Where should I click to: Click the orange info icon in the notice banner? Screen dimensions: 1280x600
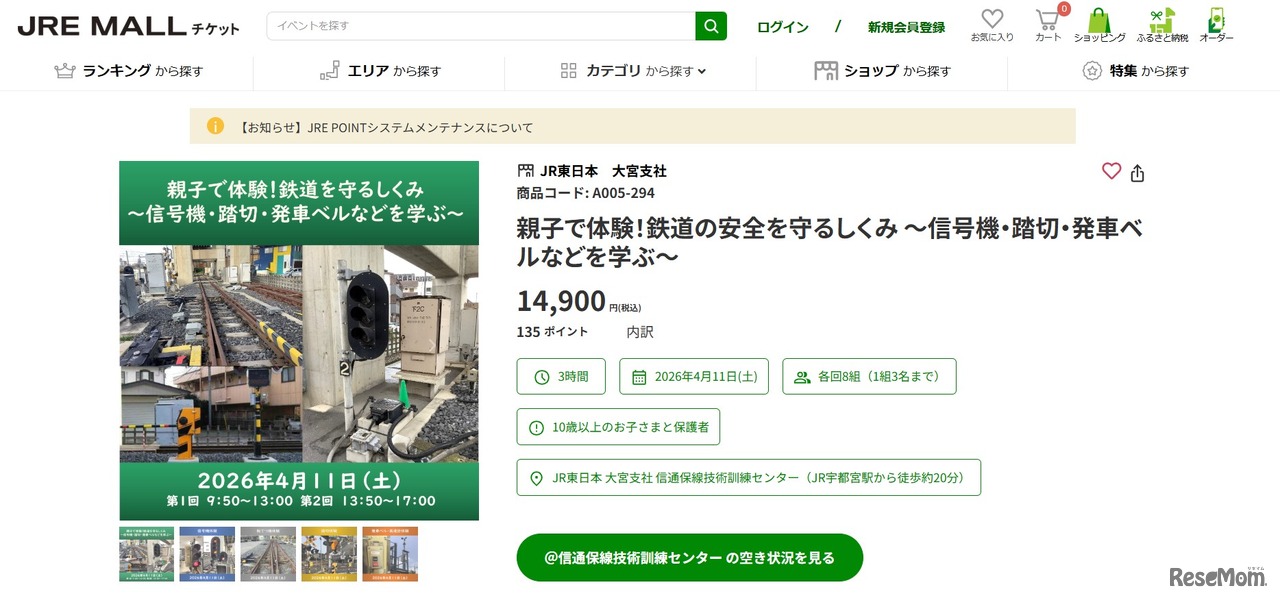pyautogui.click(x=216, y=127)
